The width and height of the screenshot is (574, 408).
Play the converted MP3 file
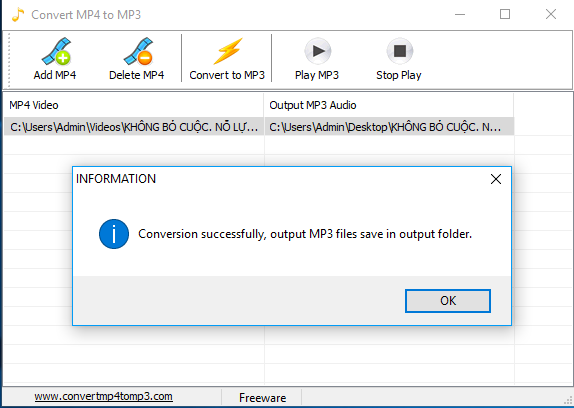click(317, 59)
